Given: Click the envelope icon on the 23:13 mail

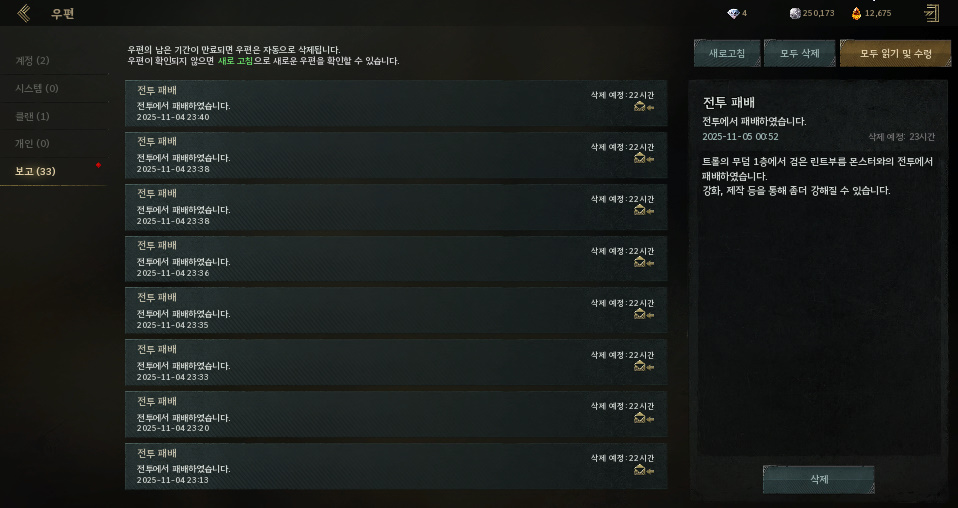Looking at the screenshot, I should [640, 470].
